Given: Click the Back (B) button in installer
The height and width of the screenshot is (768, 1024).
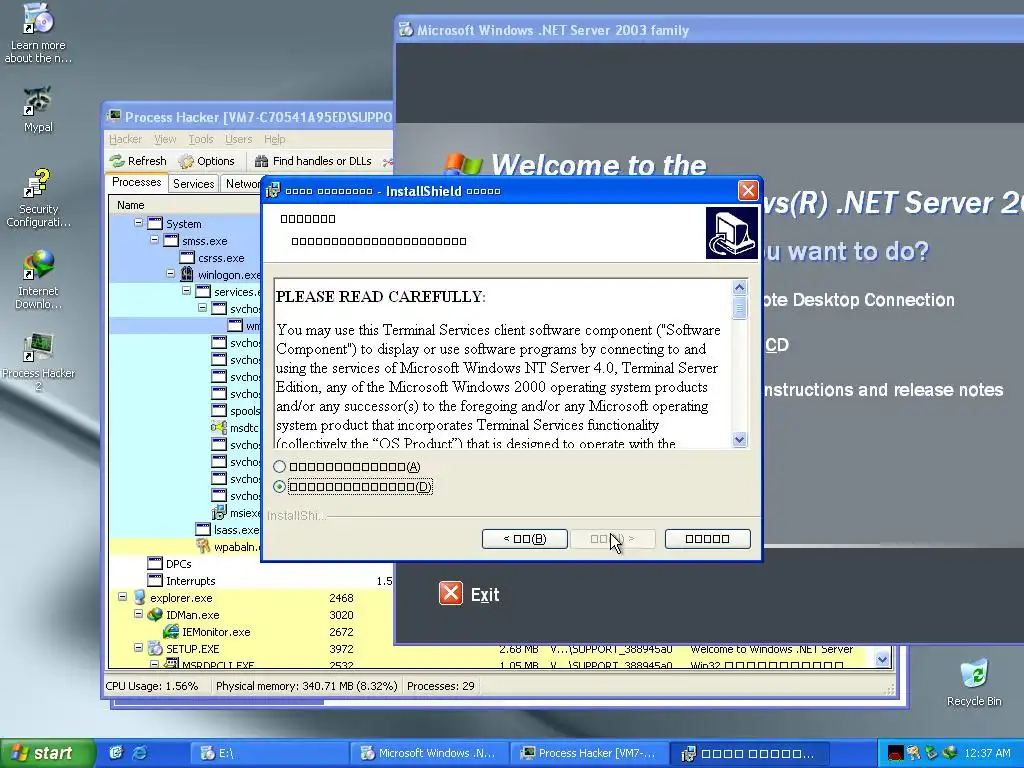Looking at the screenshot, I should click(524, 539).
